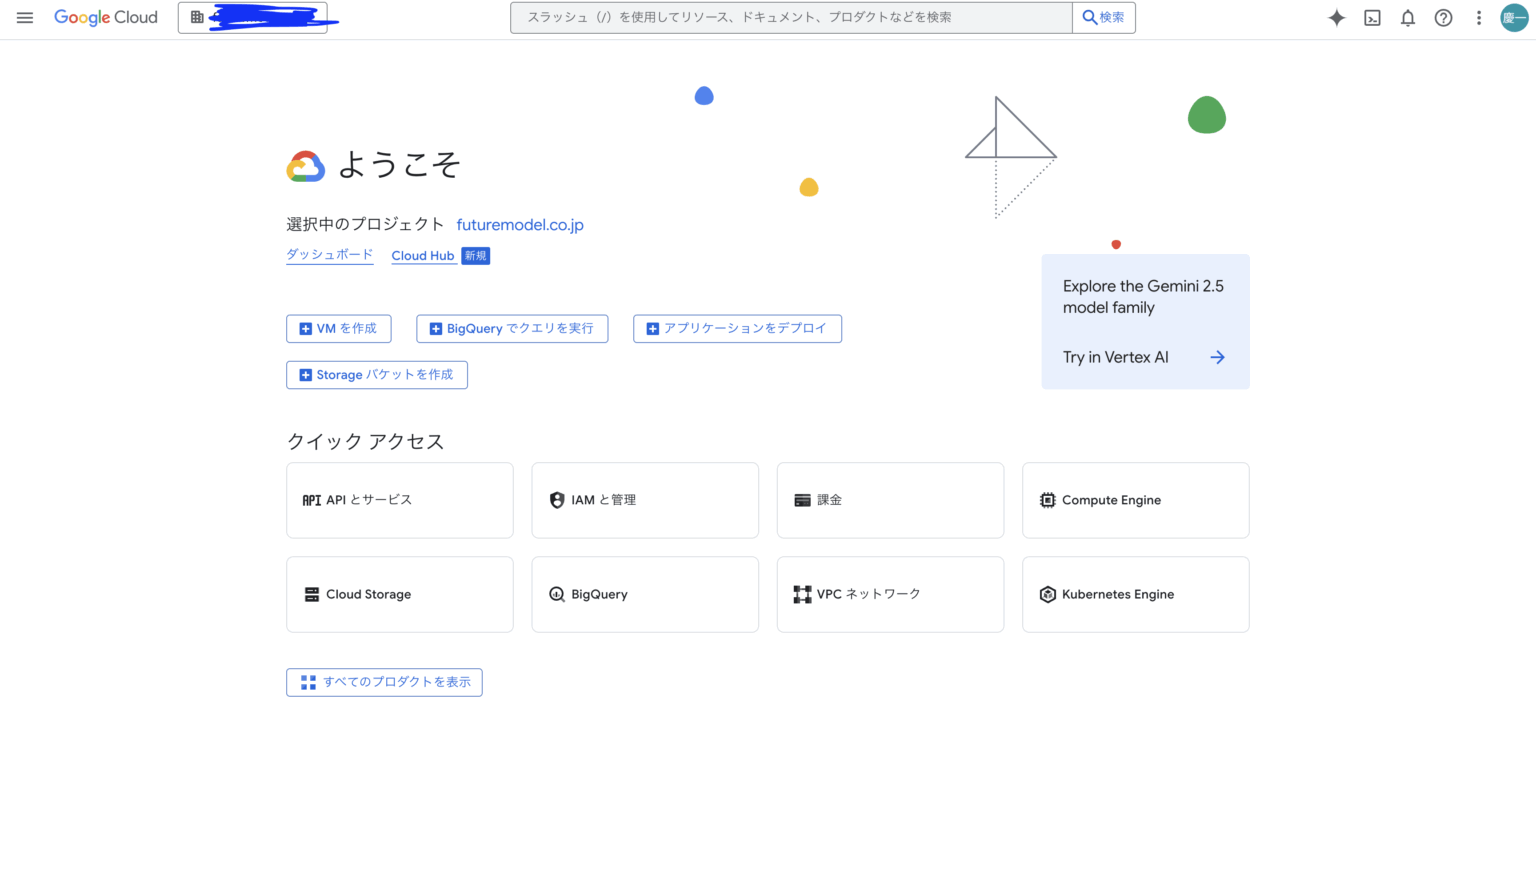This screenshot has height=878, width=1536.
Task: Select the Compute Engine quick access card
Action: point(1135,500)
